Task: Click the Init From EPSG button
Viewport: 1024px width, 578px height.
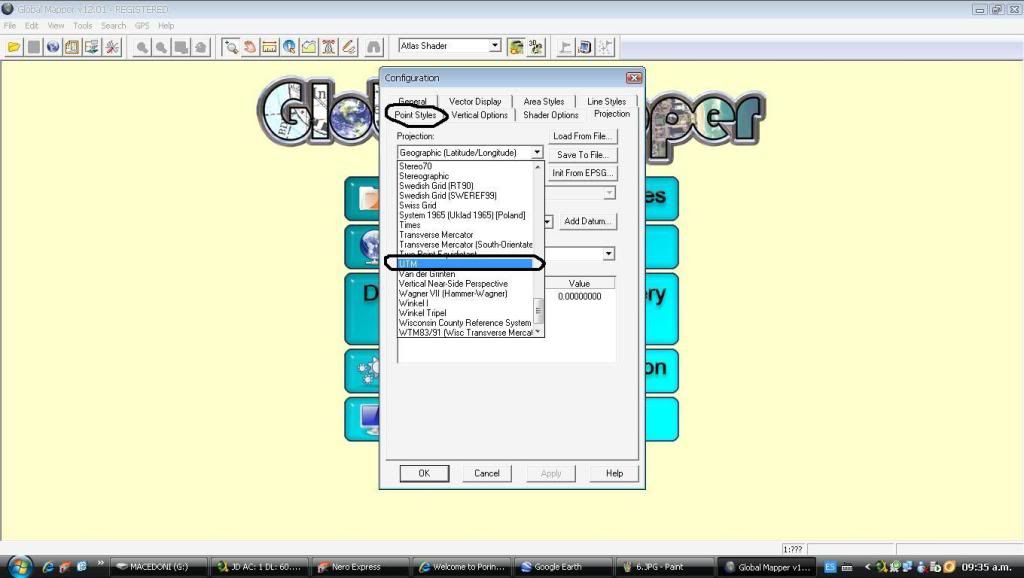Action: pyautogui.click(x=583, y=173)
